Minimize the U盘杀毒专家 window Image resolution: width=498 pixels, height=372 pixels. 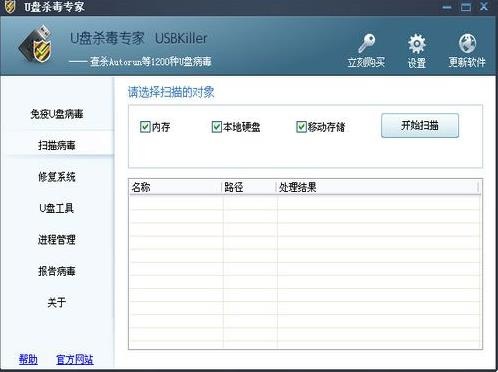click(447, 7)
